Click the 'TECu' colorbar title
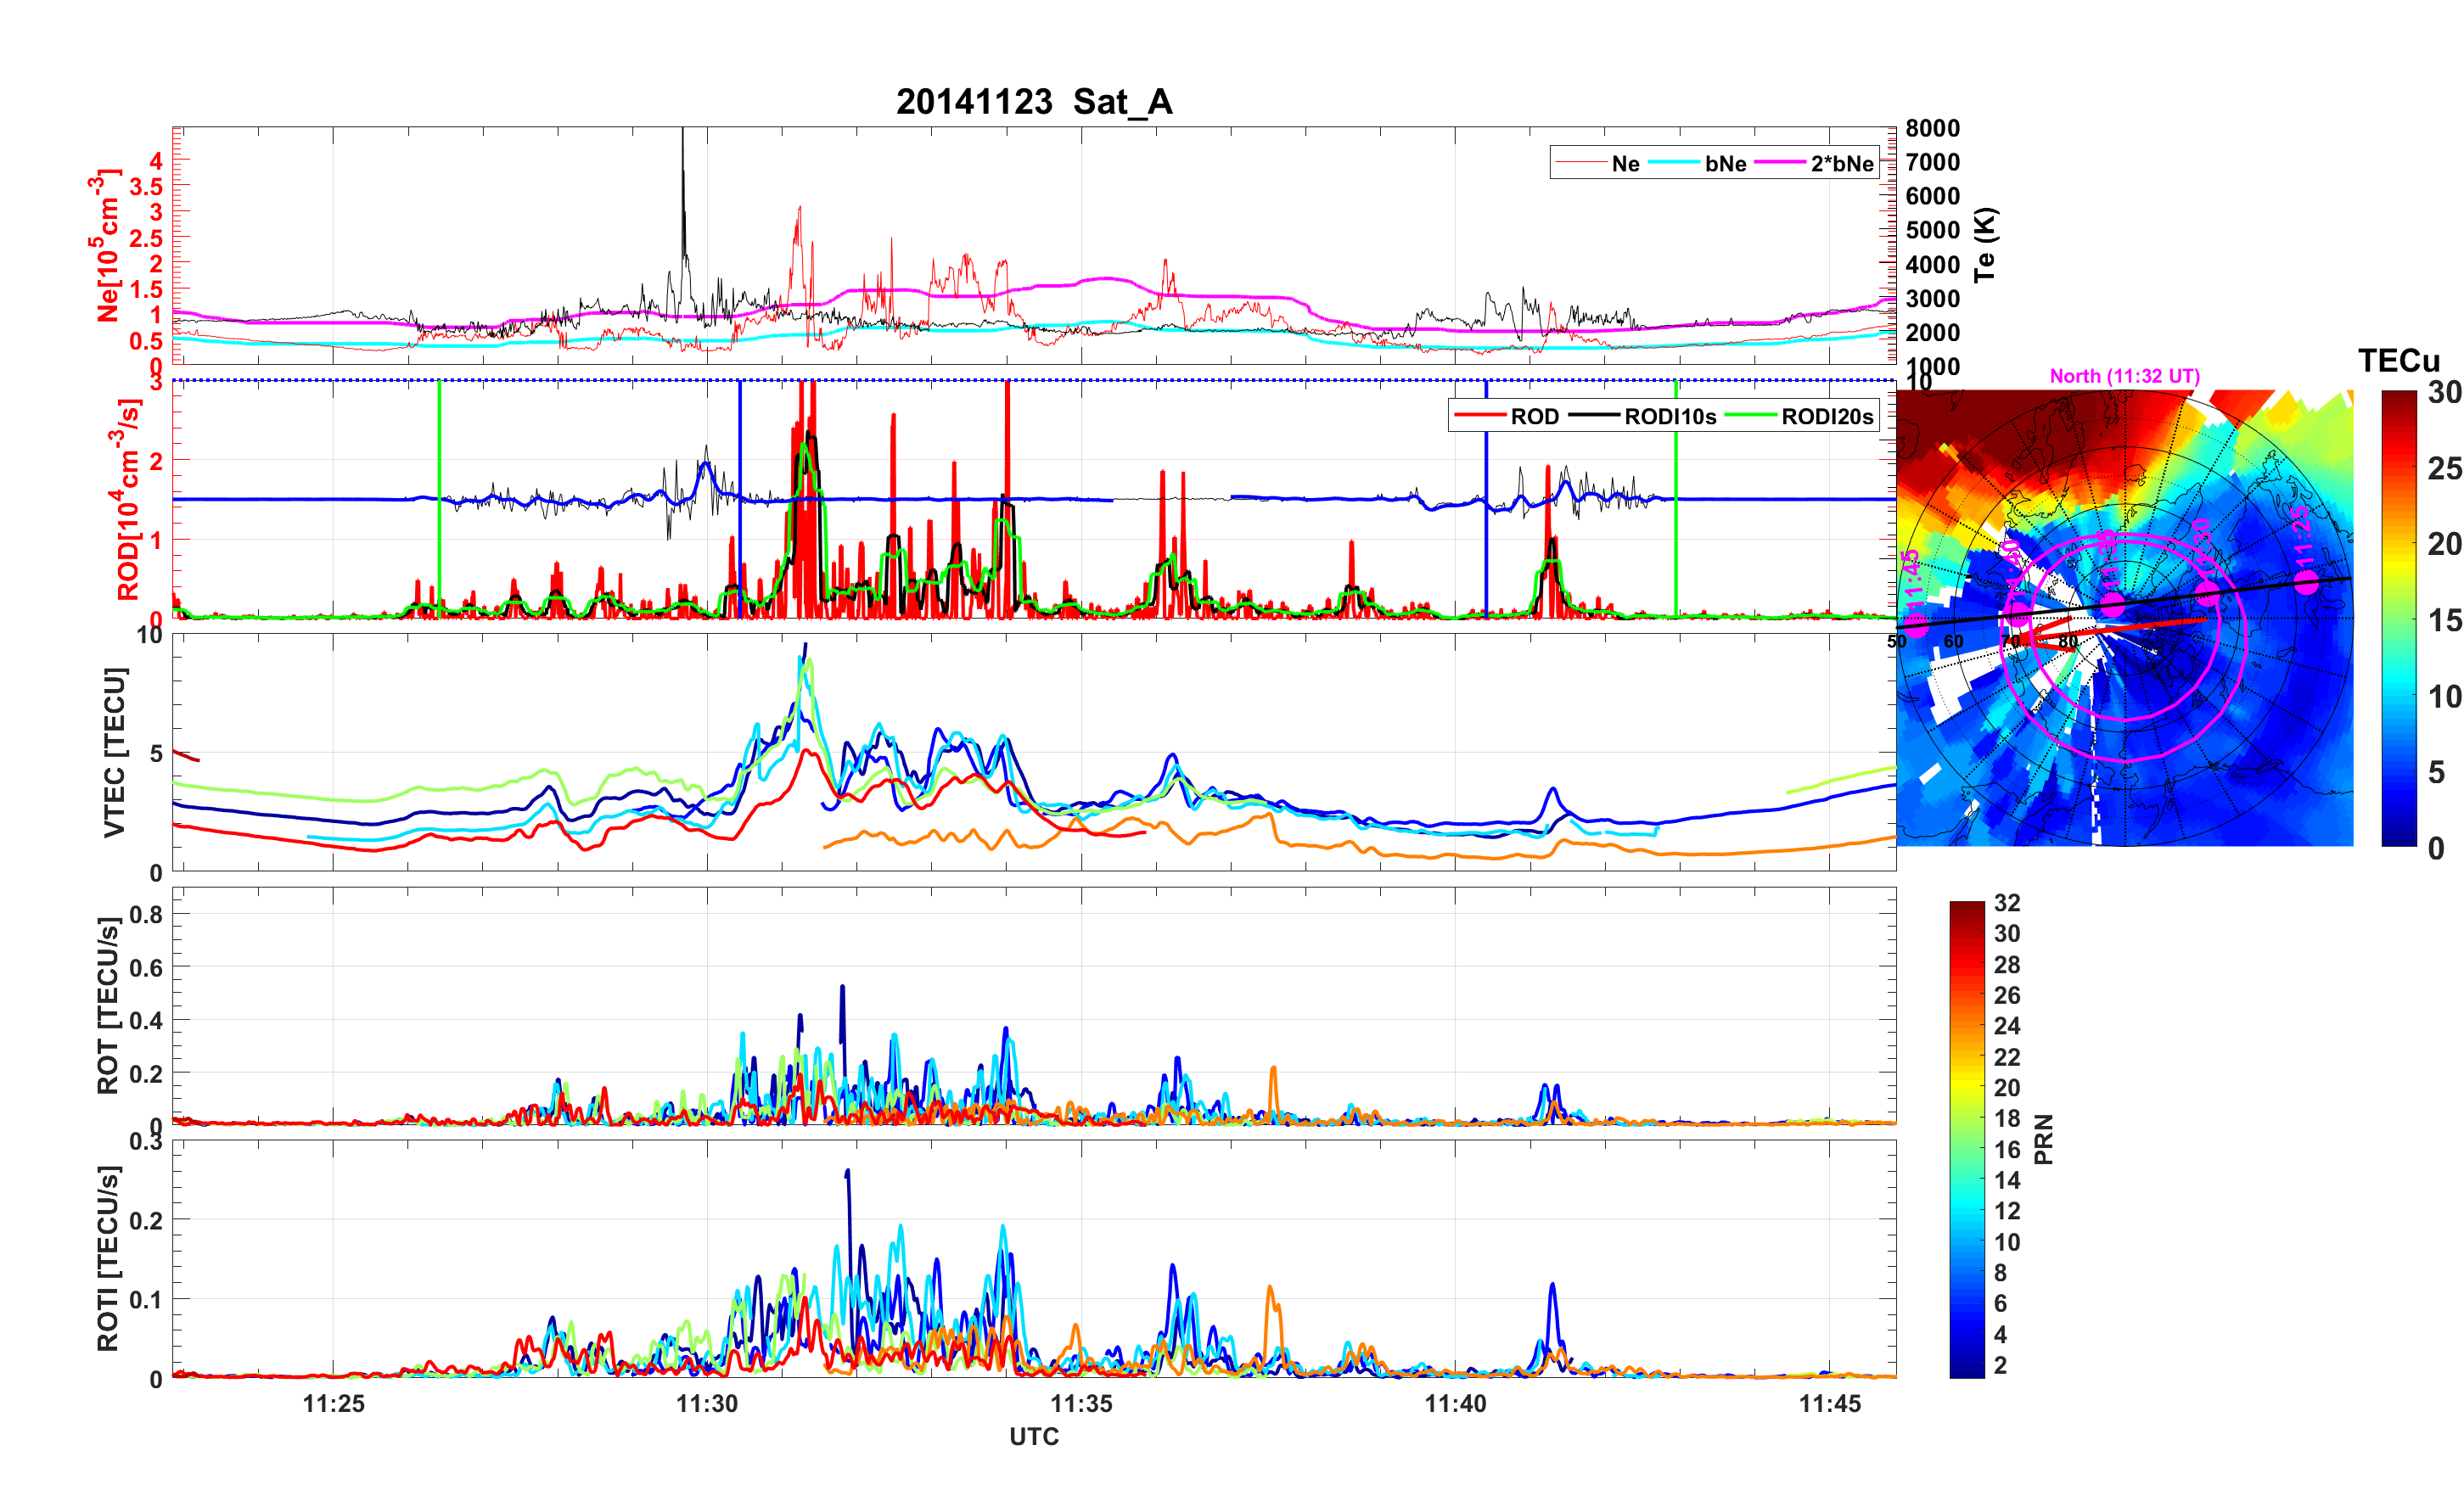The image size is (2464, 1490). [2399, 360]
